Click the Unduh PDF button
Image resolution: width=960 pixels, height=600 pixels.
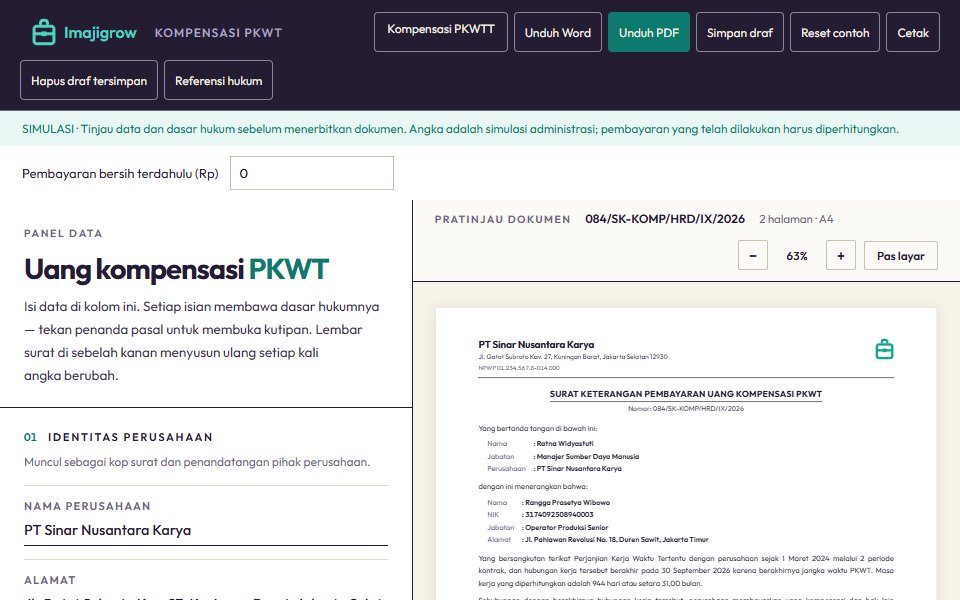click(x=649, y=32)
